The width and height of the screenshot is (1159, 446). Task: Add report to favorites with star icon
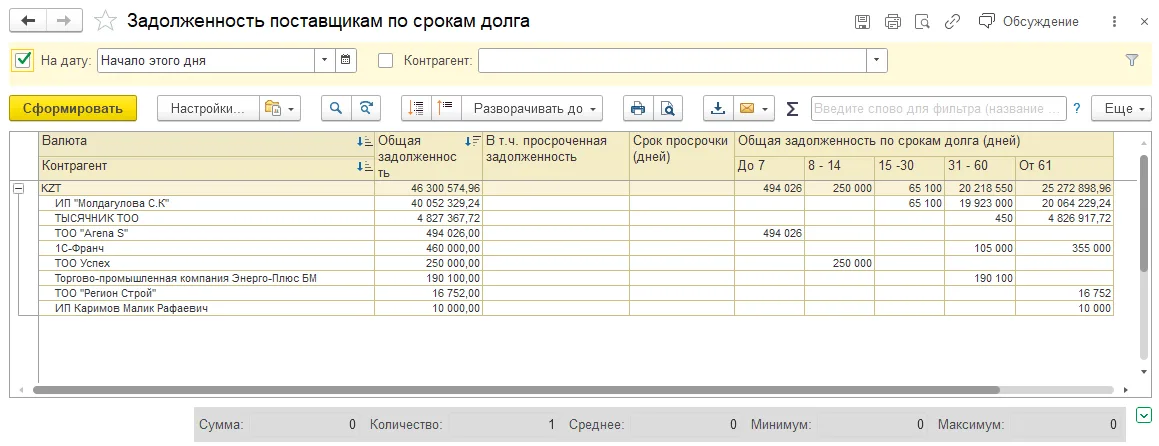[106, 21]
